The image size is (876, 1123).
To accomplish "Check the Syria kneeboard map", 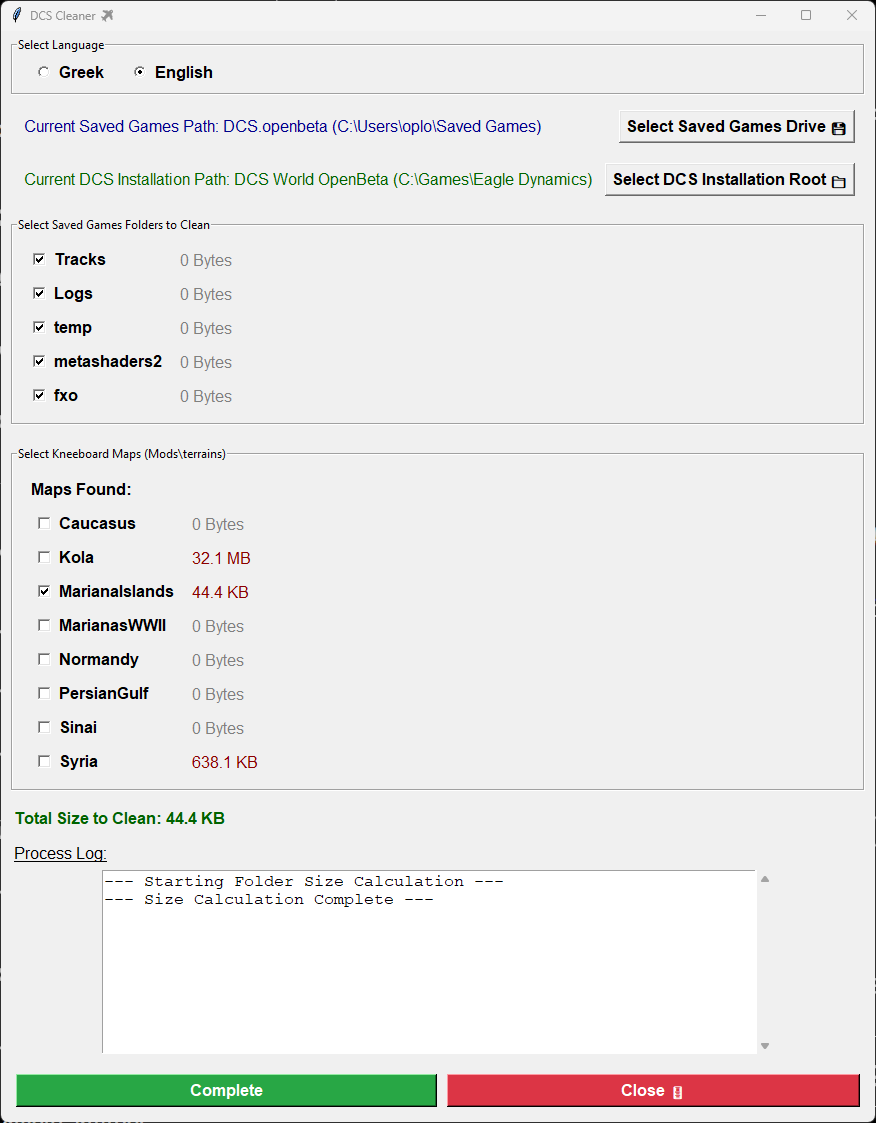I will click(x=44, y=761).
